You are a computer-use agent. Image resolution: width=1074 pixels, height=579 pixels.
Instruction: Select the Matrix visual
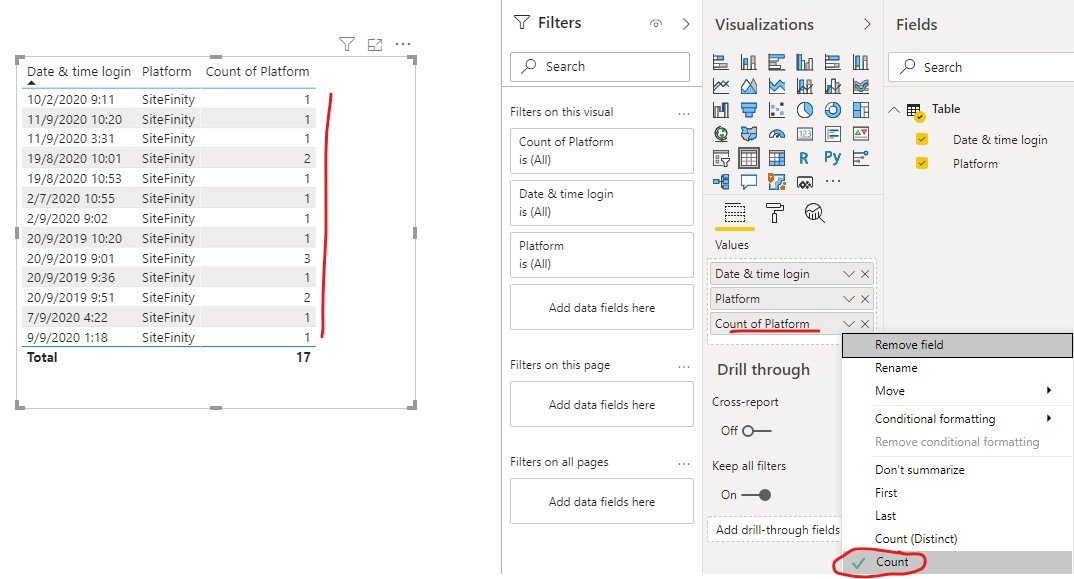pos(776,158)
